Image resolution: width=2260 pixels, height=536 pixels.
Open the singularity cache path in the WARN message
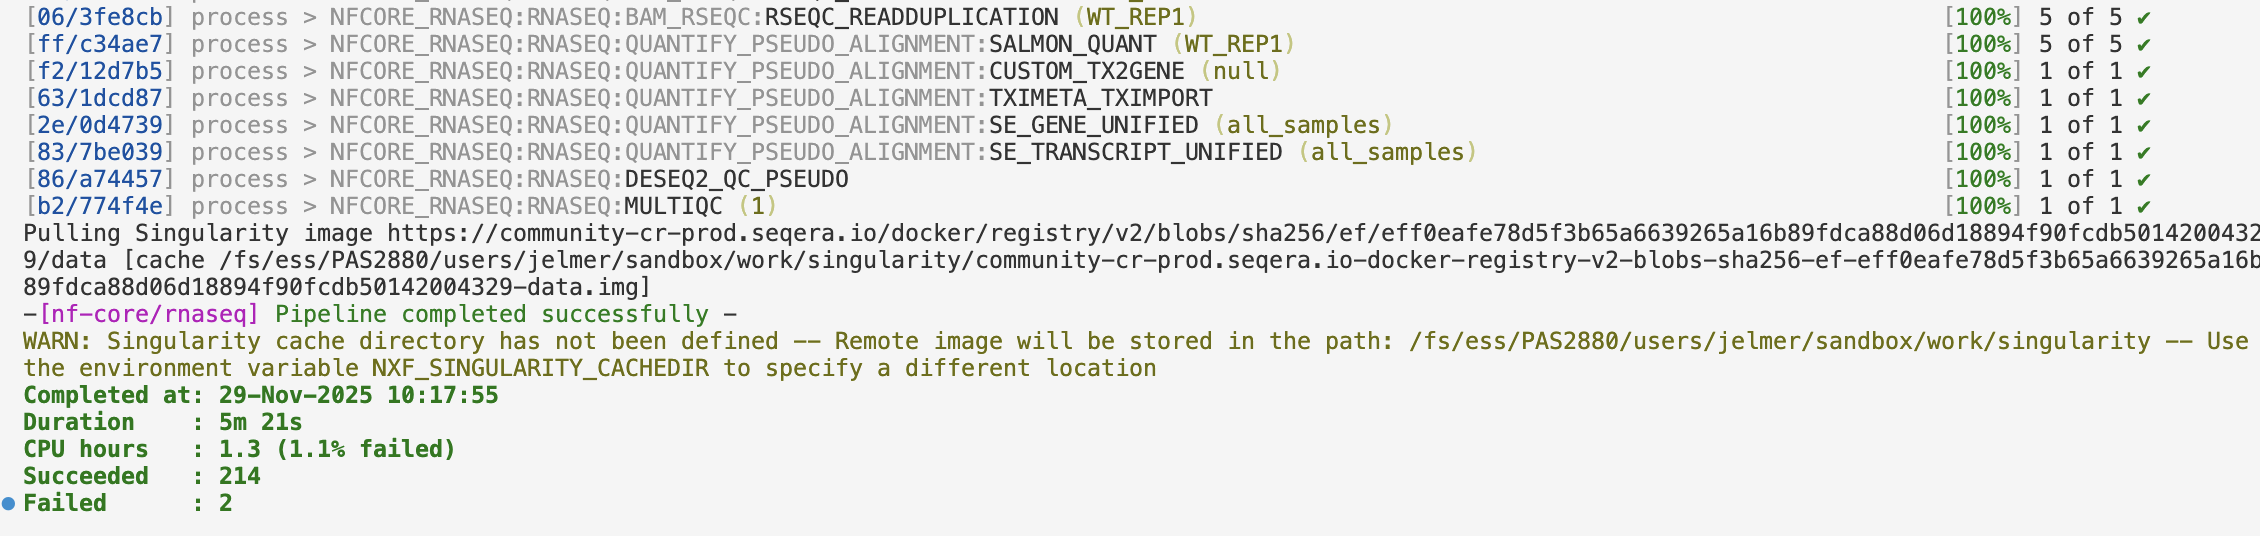[1779, 342]
